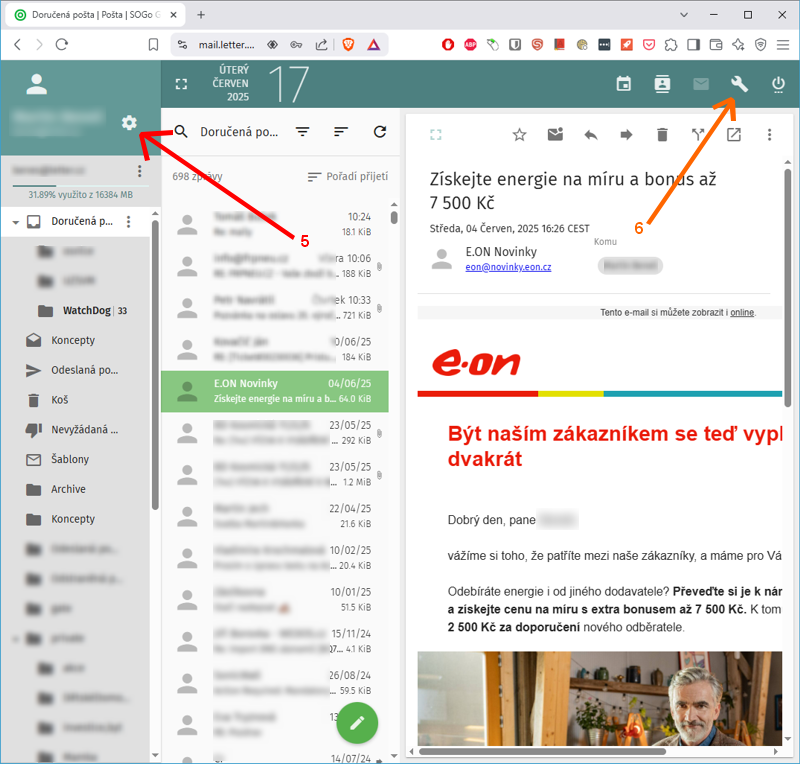Viewport: 800px width, 764px height.
Task: Open the administration wrench icon
Action: pos(740,84)
